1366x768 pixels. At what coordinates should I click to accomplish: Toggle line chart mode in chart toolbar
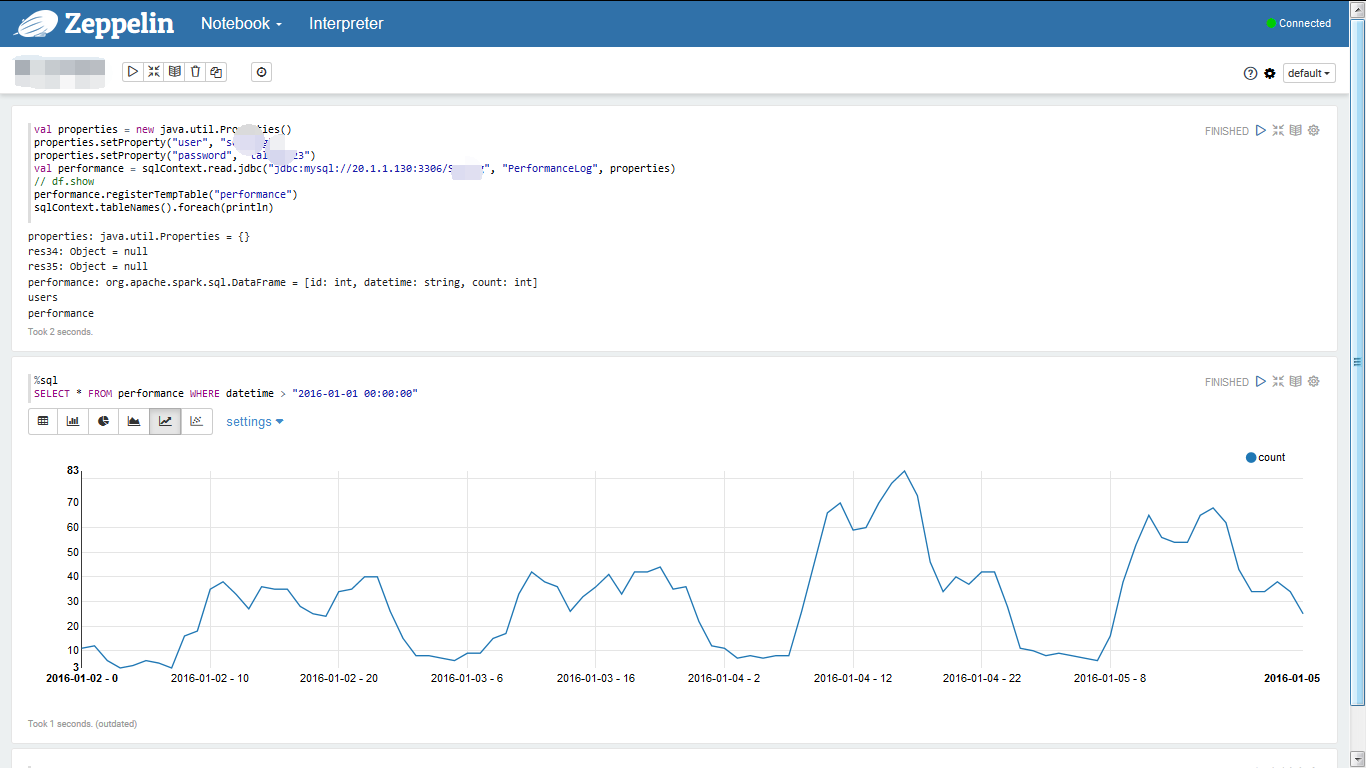click(165, 421)
